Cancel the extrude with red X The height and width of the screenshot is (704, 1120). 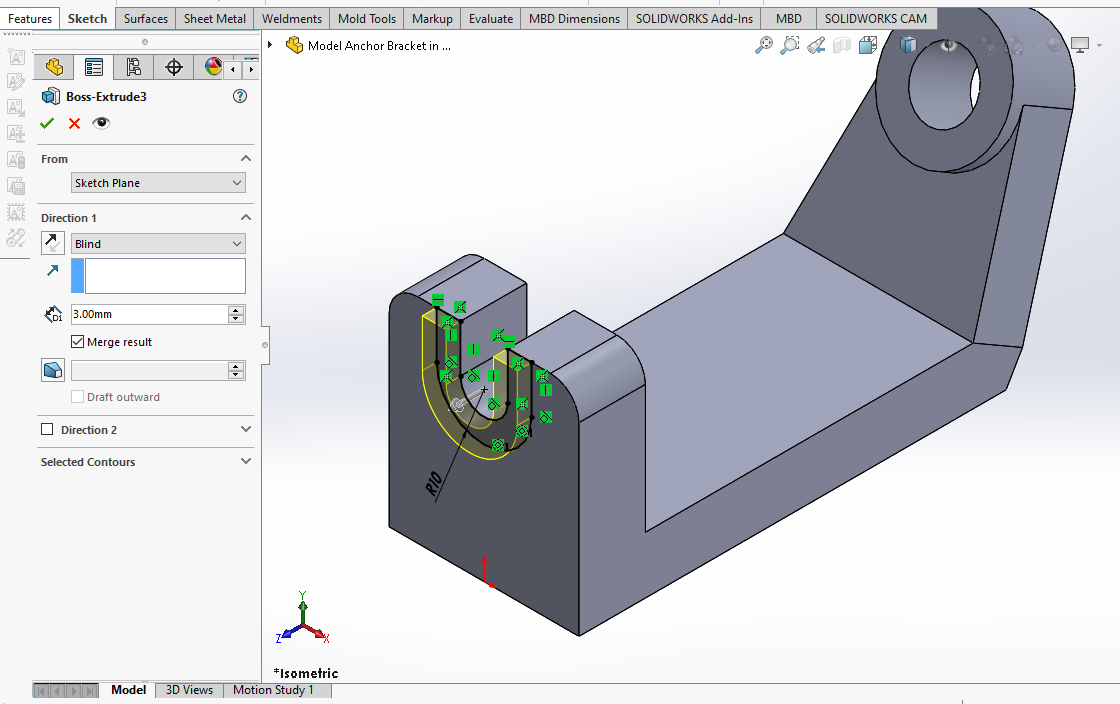coord(74,123)
